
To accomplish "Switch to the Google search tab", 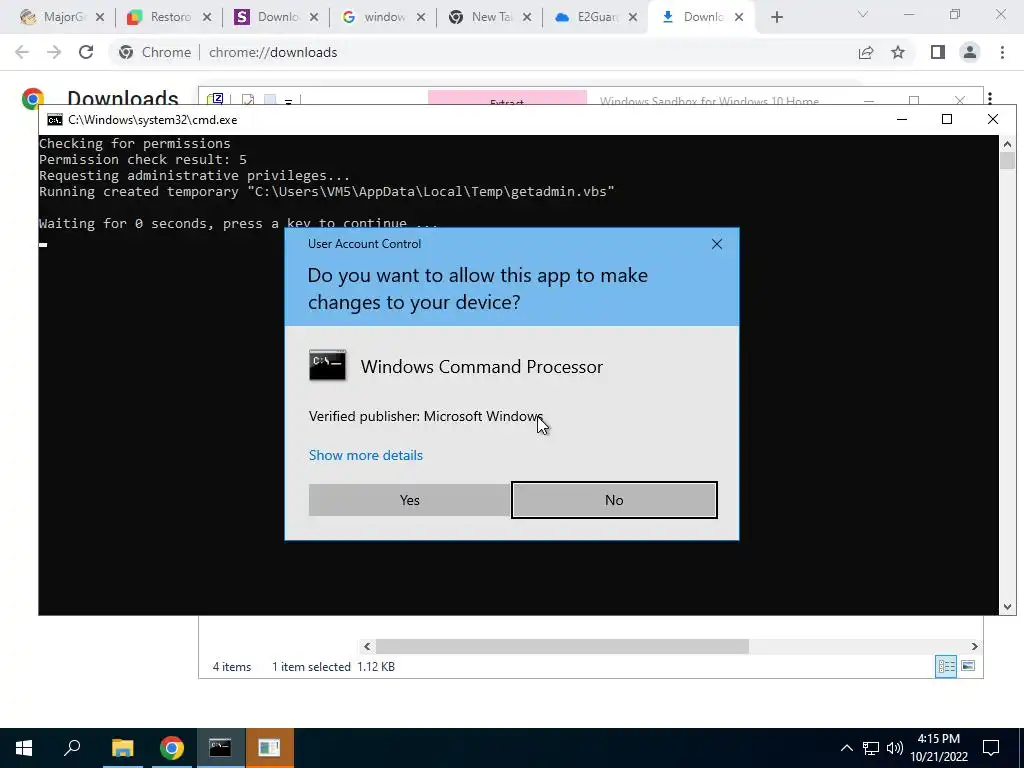I will click(x=383, y=17).
